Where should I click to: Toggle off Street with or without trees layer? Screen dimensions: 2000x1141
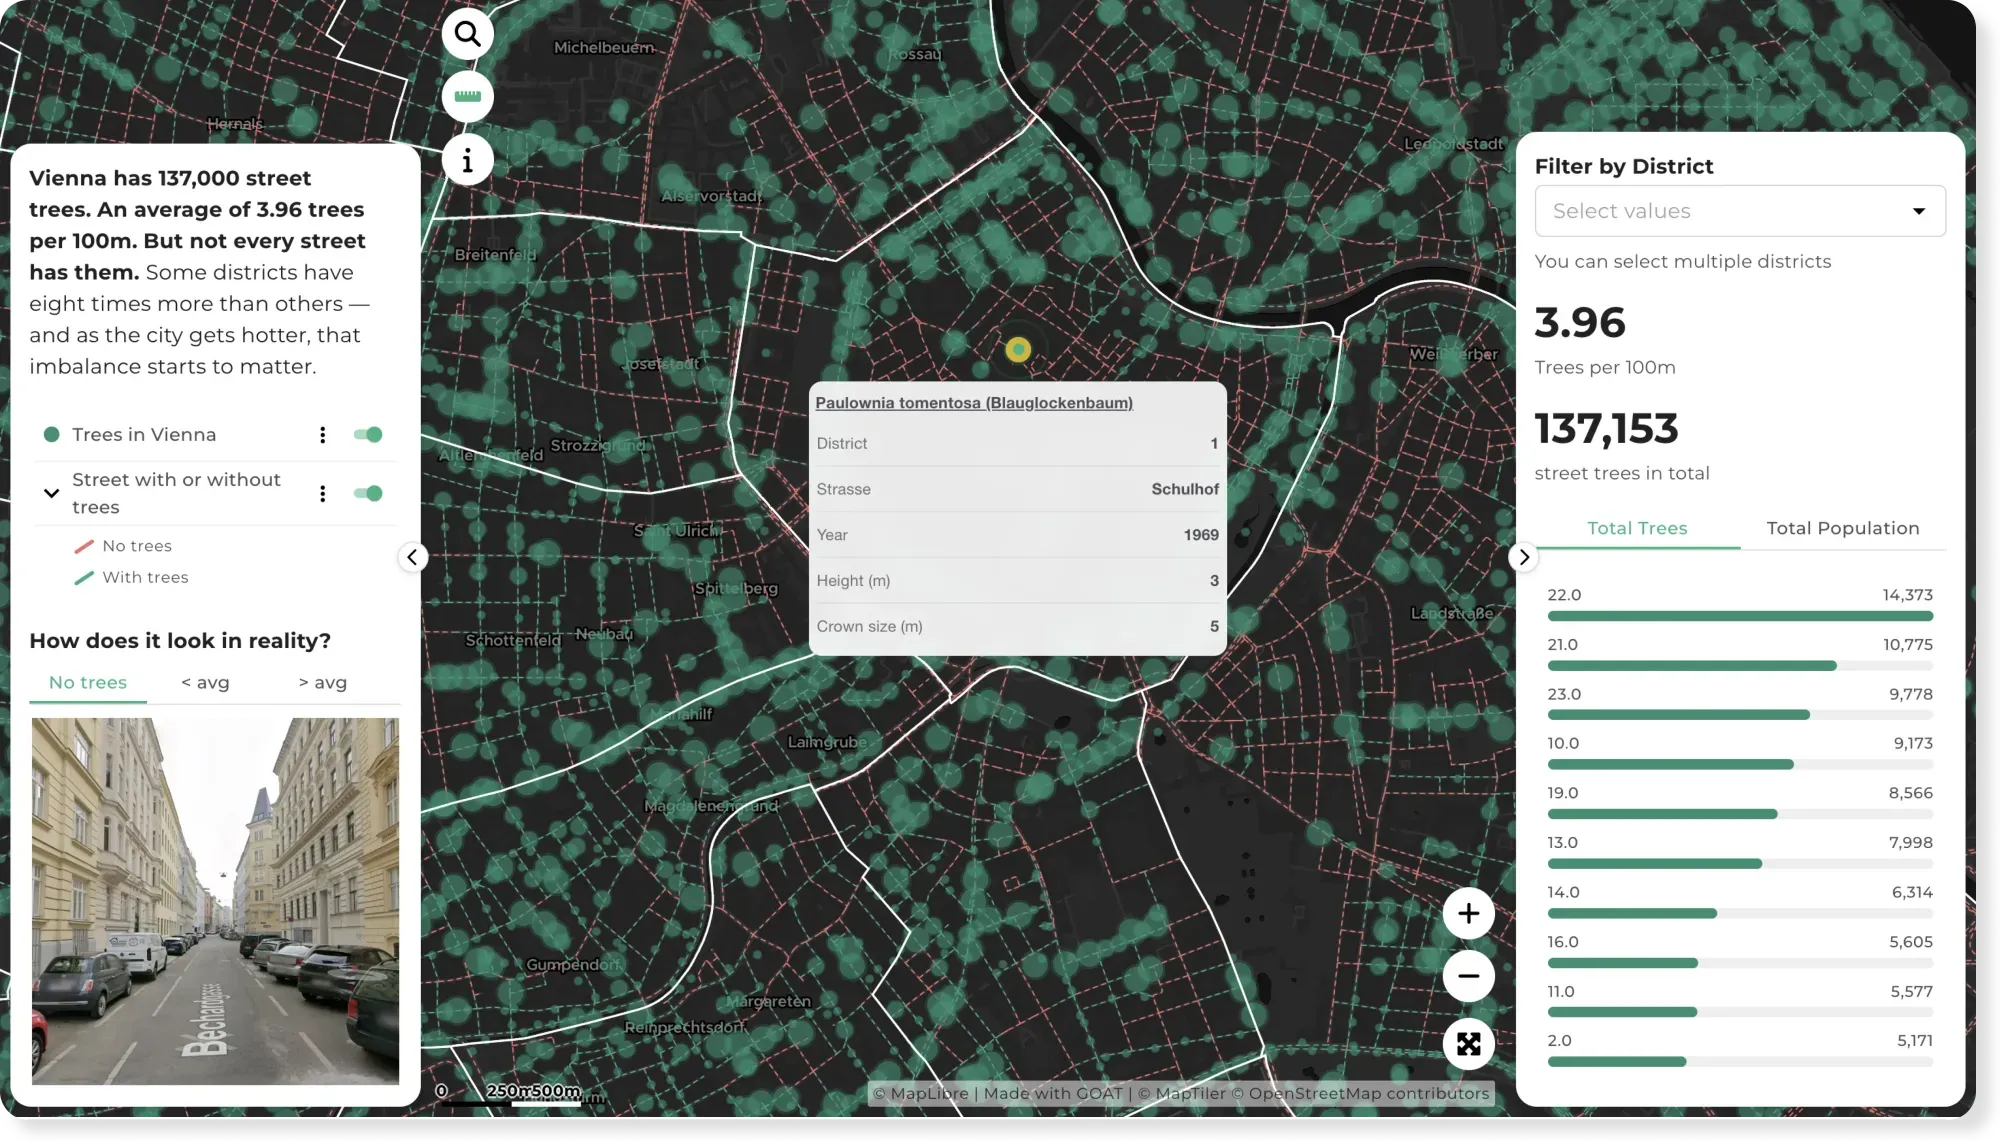368,493
